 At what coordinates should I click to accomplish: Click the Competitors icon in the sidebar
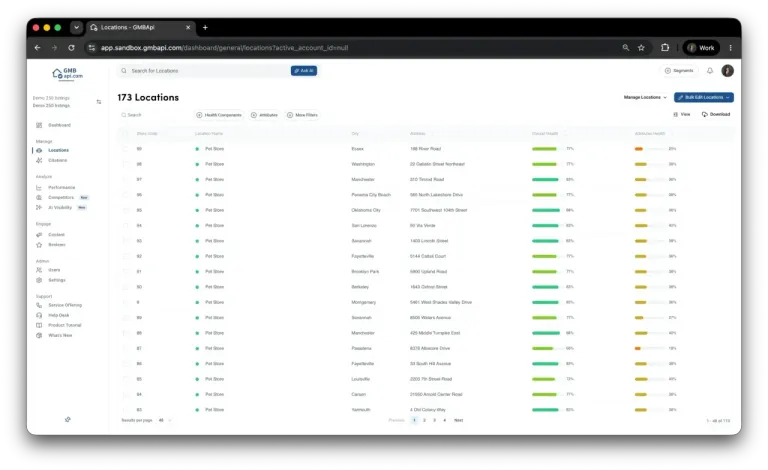pyautogui.click(x=39, y=198)
